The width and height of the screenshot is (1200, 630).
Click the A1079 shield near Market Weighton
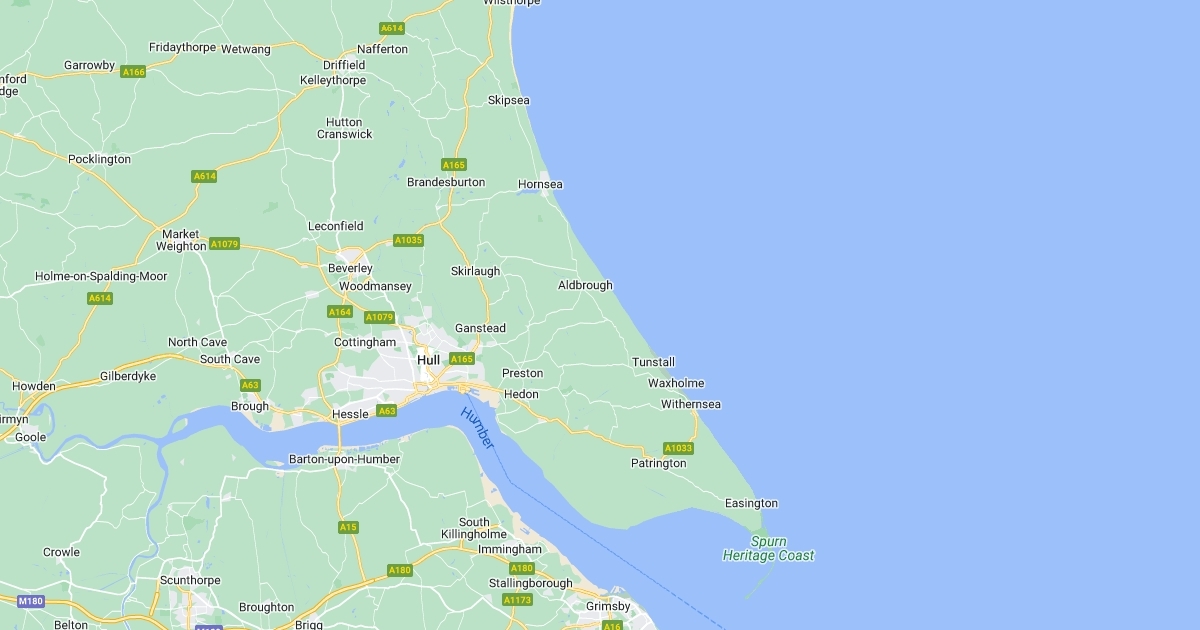pos(224,244)
